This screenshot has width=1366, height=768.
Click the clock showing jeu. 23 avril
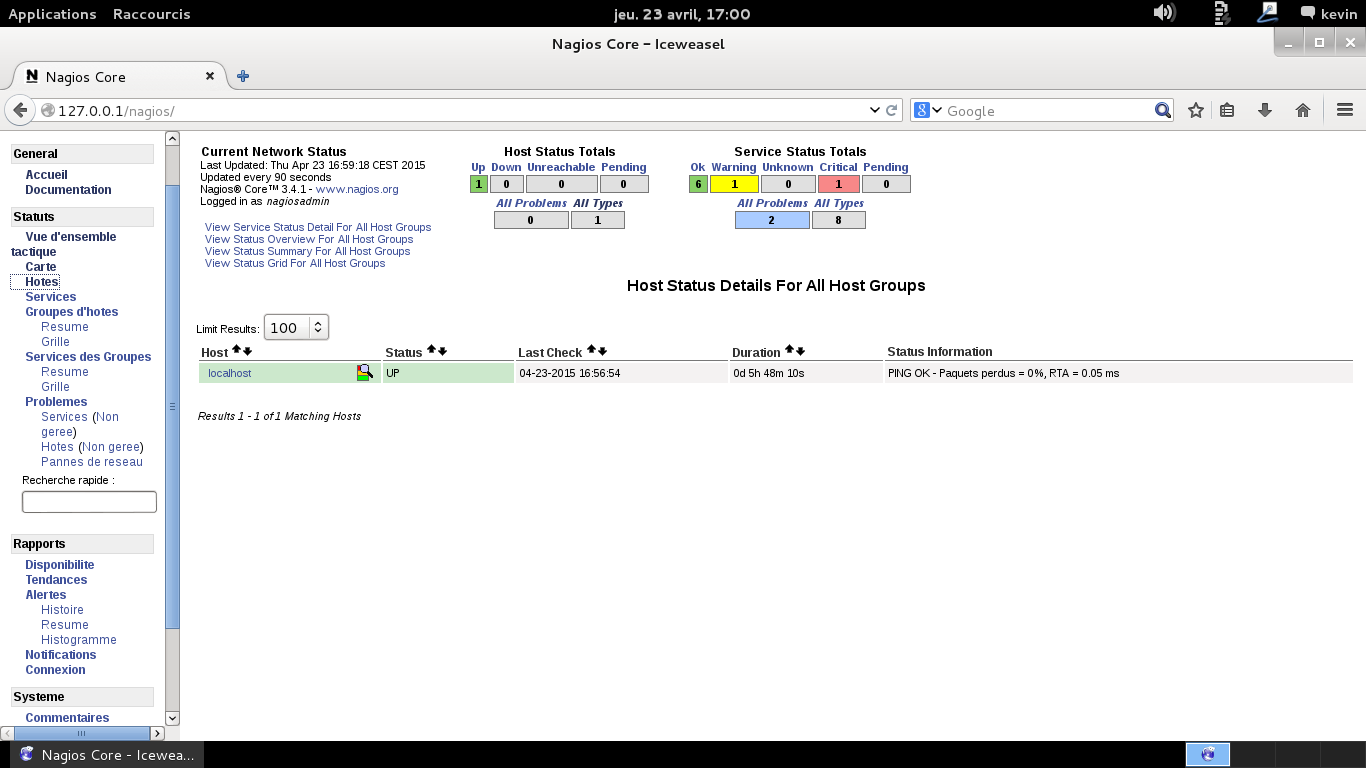(x=682, y=14)
